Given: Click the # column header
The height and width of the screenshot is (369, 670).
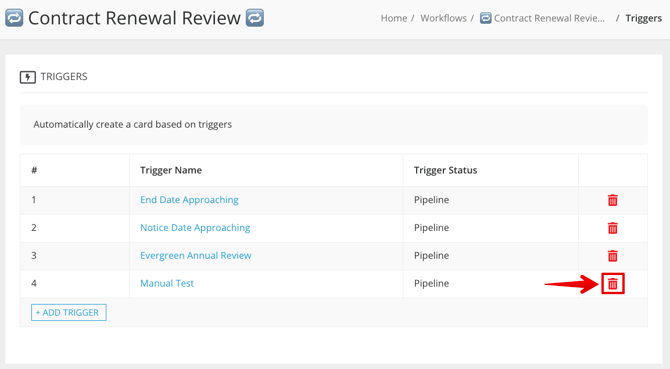Looking at the screenshot, I should [x=34, y=170].
